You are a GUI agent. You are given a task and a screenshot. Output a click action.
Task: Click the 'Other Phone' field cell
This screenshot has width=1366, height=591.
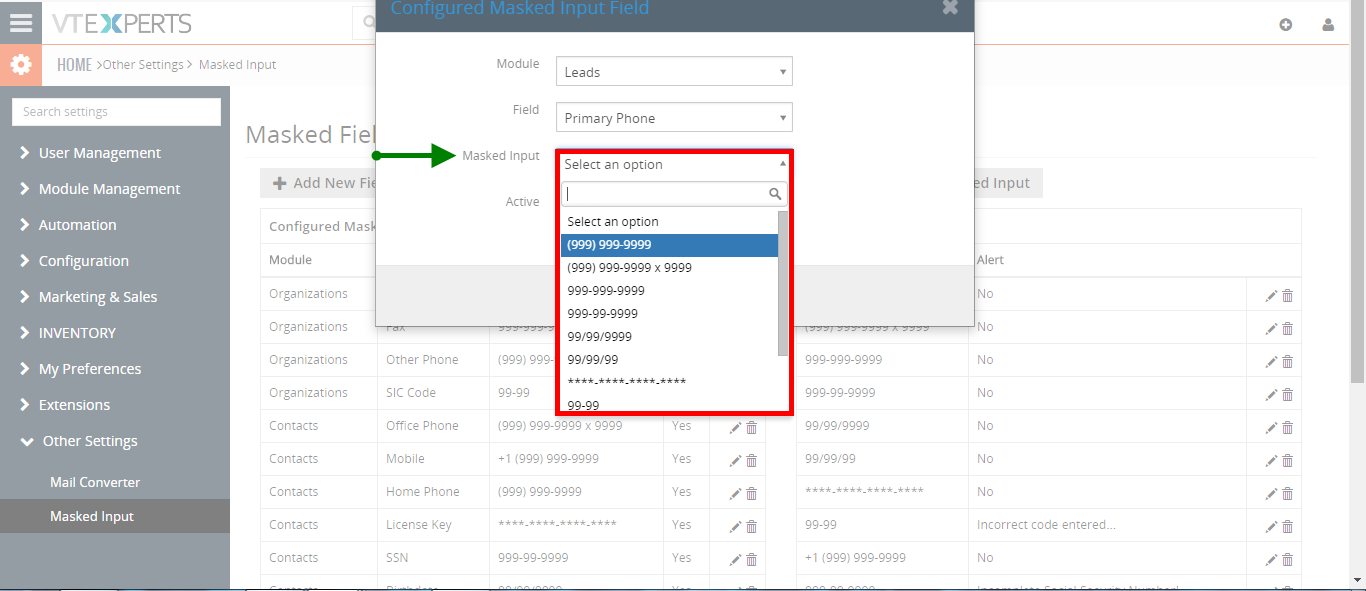point(422,360)
